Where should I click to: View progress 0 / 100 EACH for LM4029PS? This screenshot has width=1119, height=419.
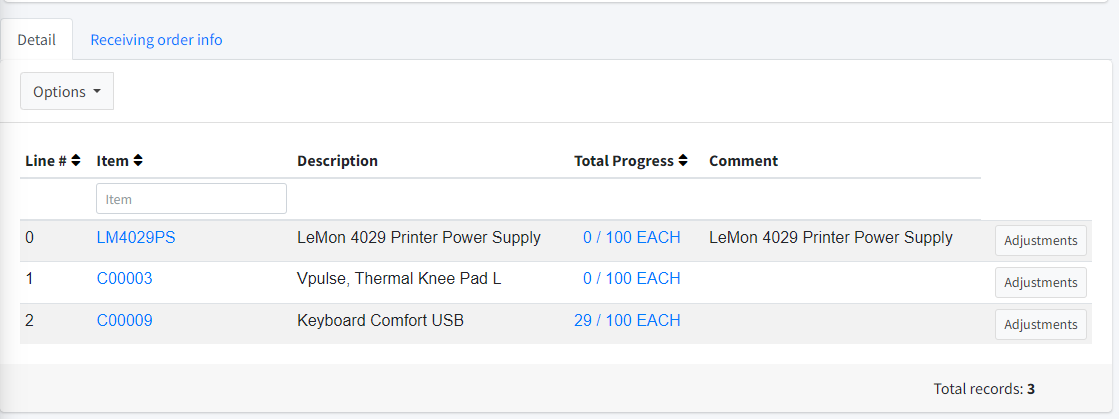tap(631, 238)
